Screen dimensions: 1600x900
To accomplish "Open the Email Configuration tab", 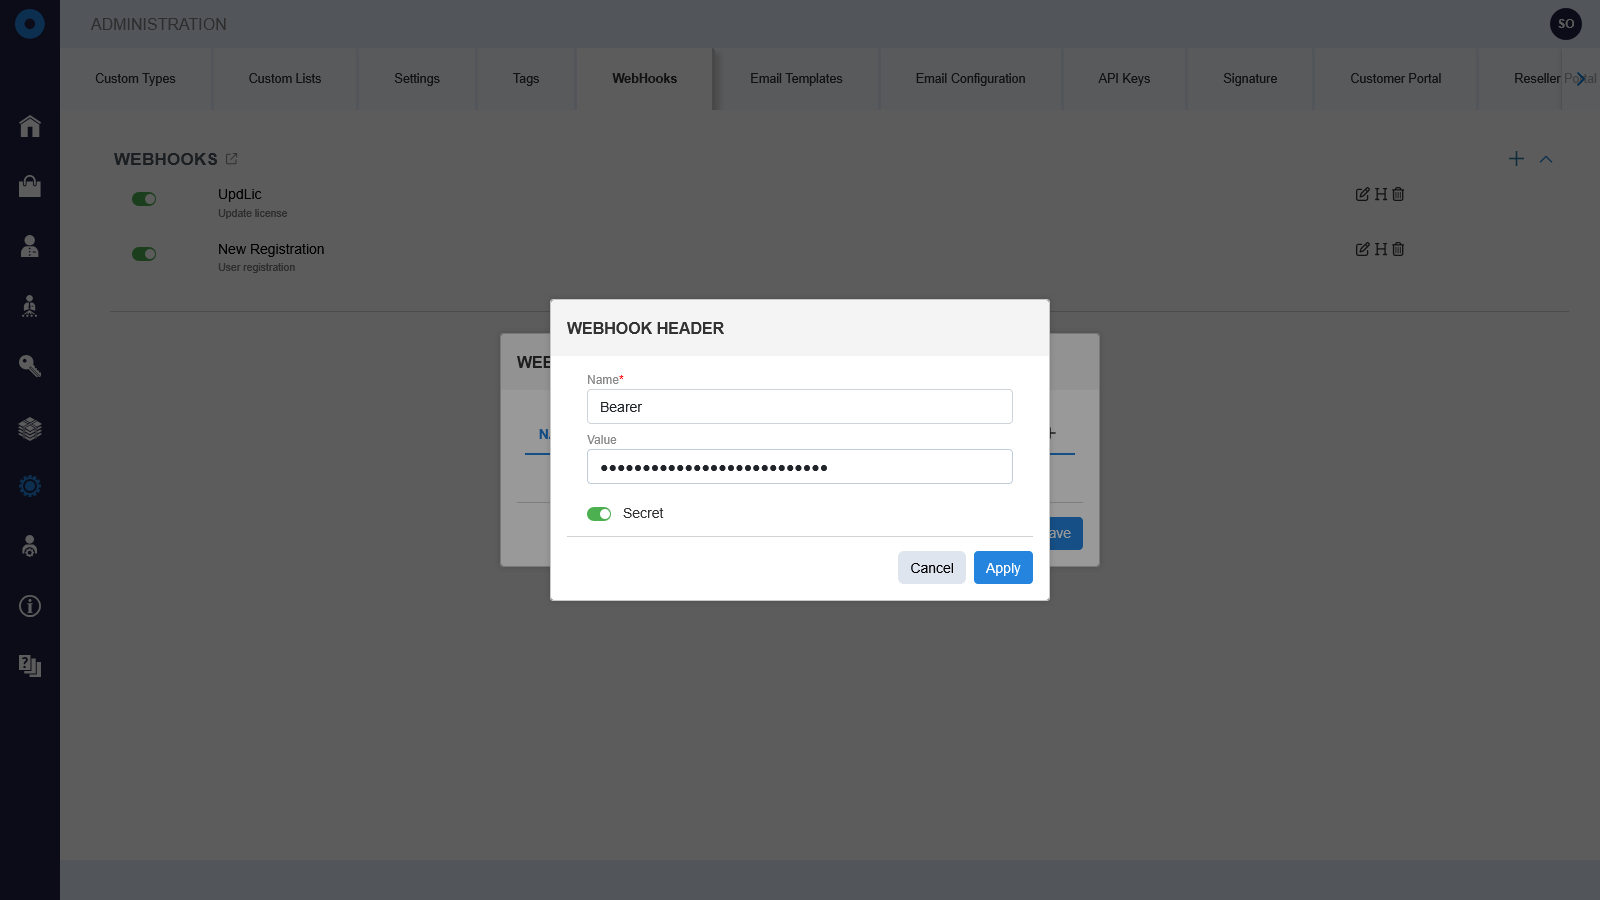I will point(970,78).
